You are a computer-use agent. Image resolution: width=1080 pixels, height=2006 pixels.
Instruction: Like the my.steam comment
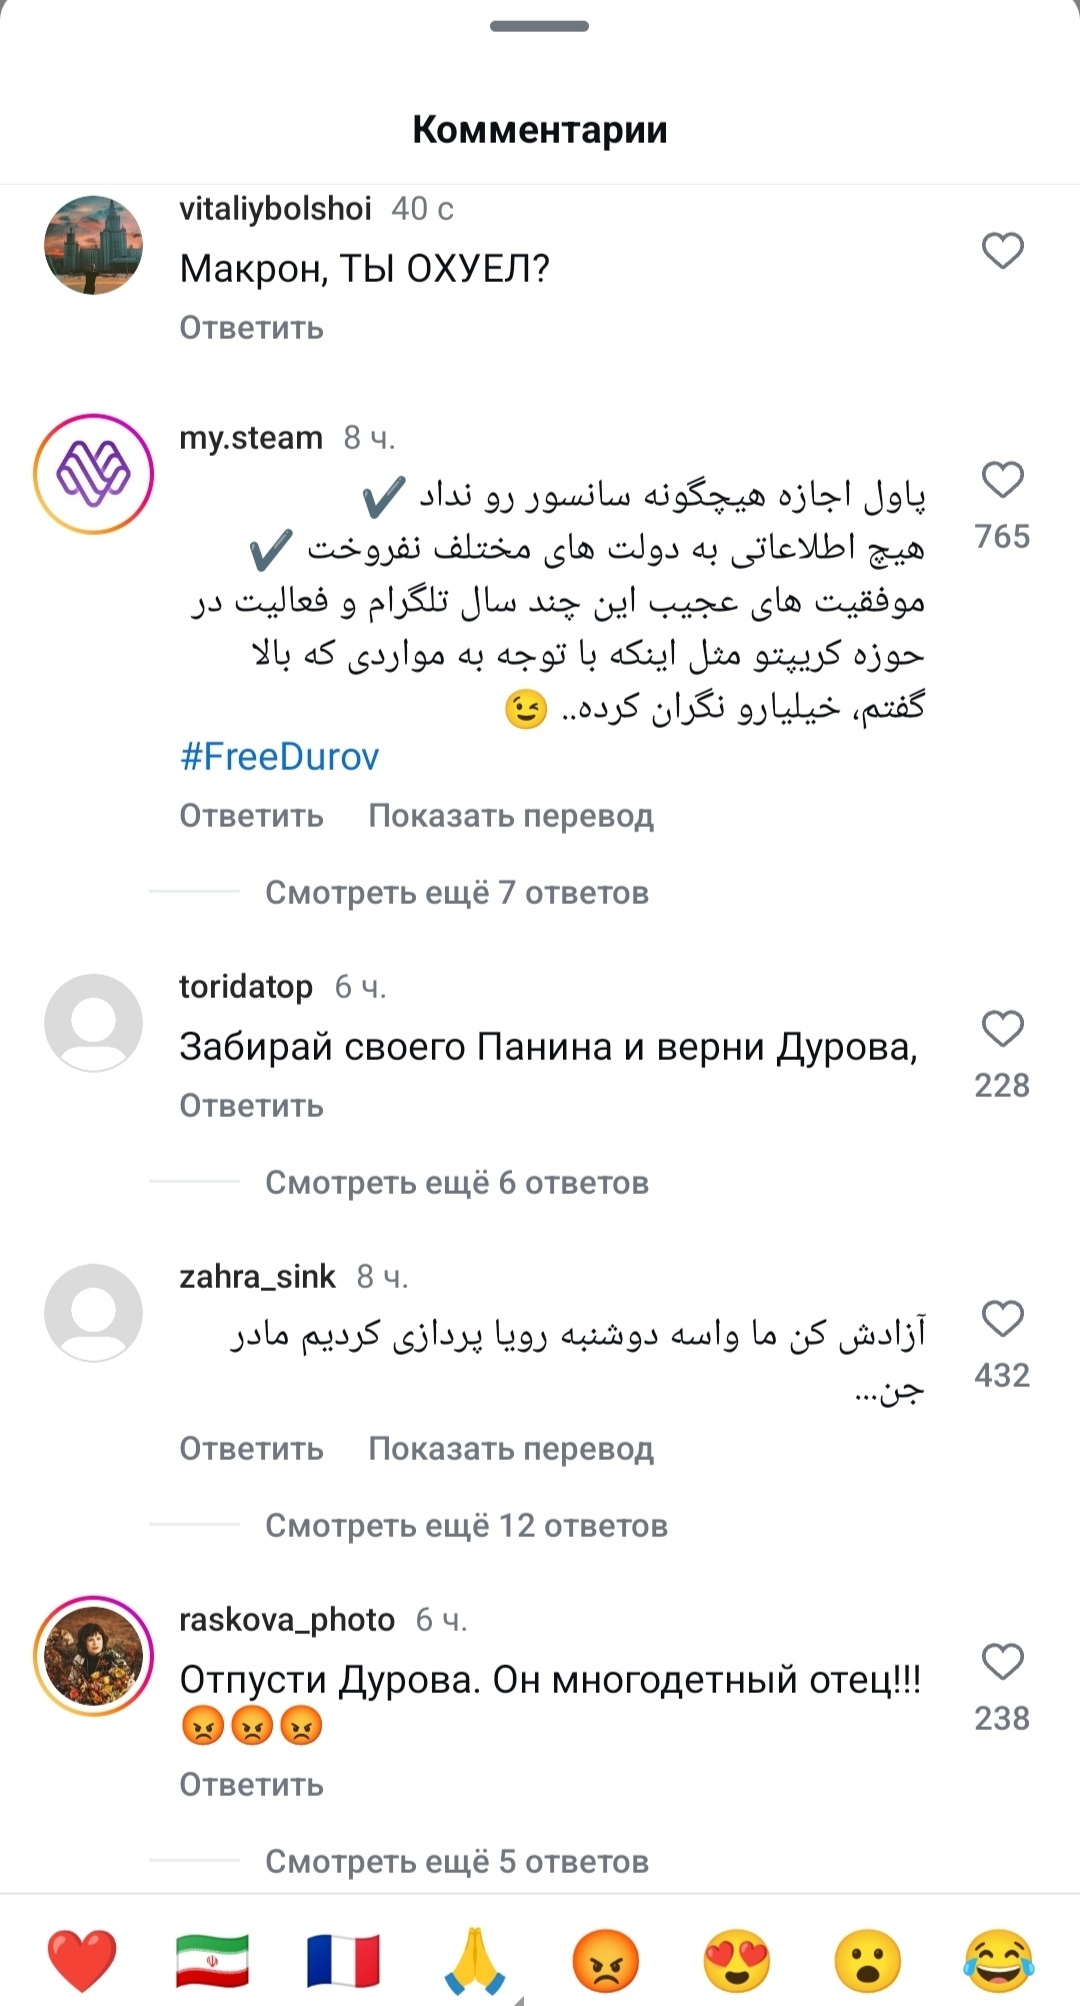[x=1002, y=480]
